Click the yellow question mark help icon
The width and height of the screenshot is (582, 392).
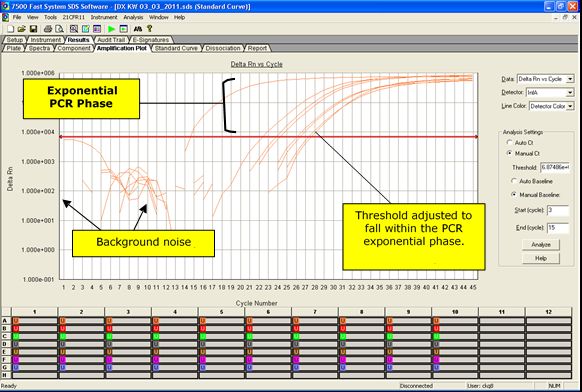point(150,29)
